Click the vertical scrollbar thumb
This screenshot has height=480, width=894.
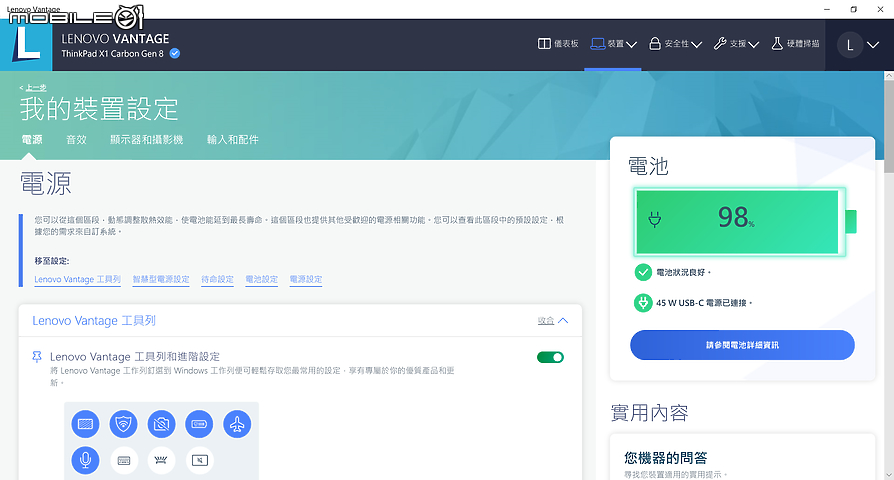pos(889,127)
